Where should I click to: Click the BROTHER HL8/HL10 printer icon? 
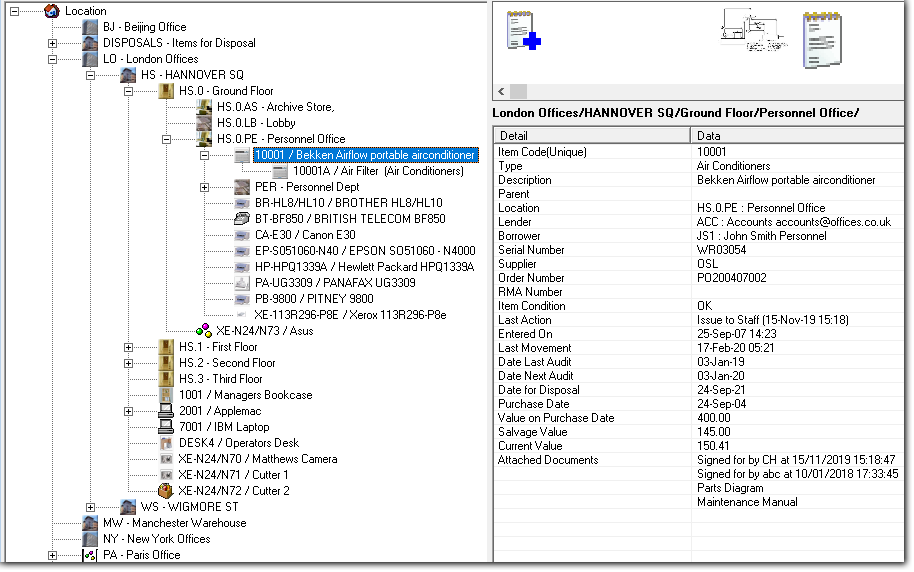click(242, 203)
